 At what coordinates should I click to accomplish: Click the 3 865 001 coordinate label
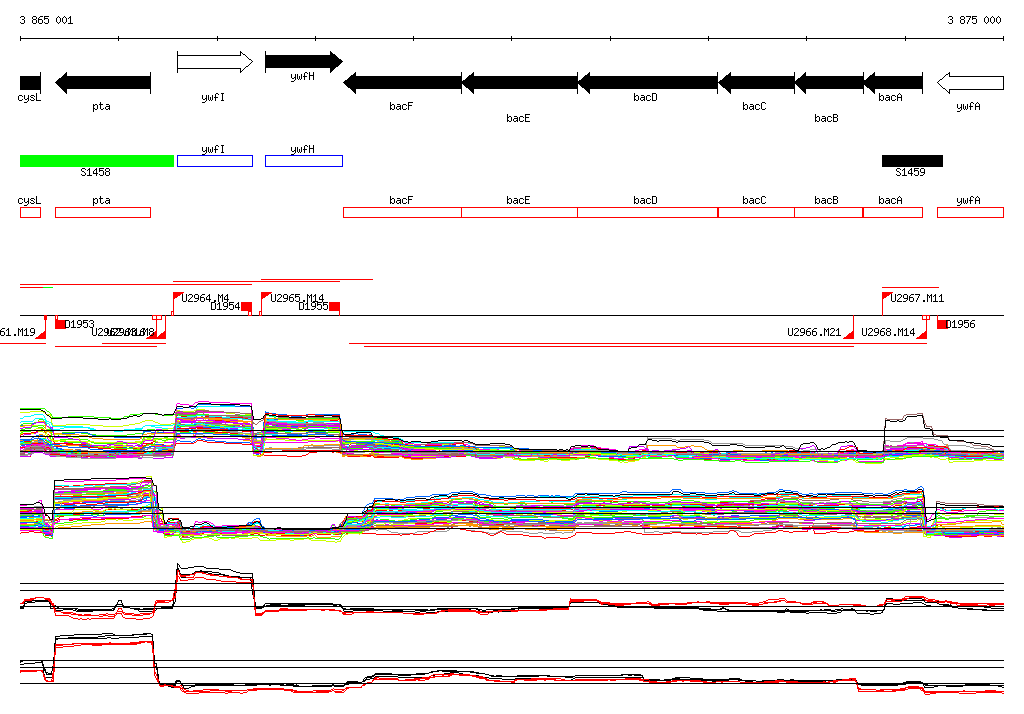point(46,20)
